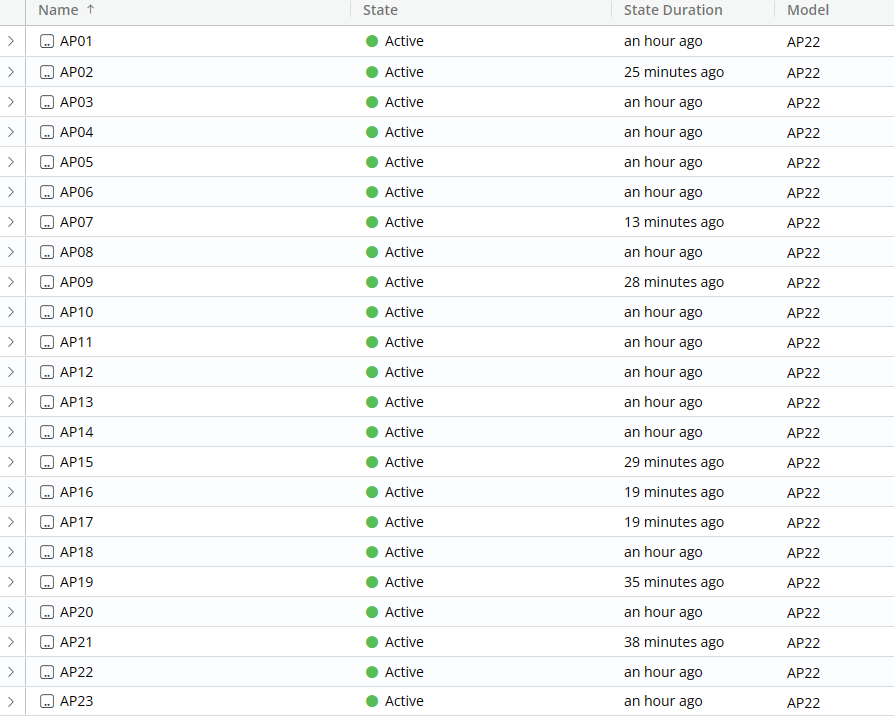Click the Active state text for AP23
Screen dimensions: 894x718
click(x=404, y=701)
